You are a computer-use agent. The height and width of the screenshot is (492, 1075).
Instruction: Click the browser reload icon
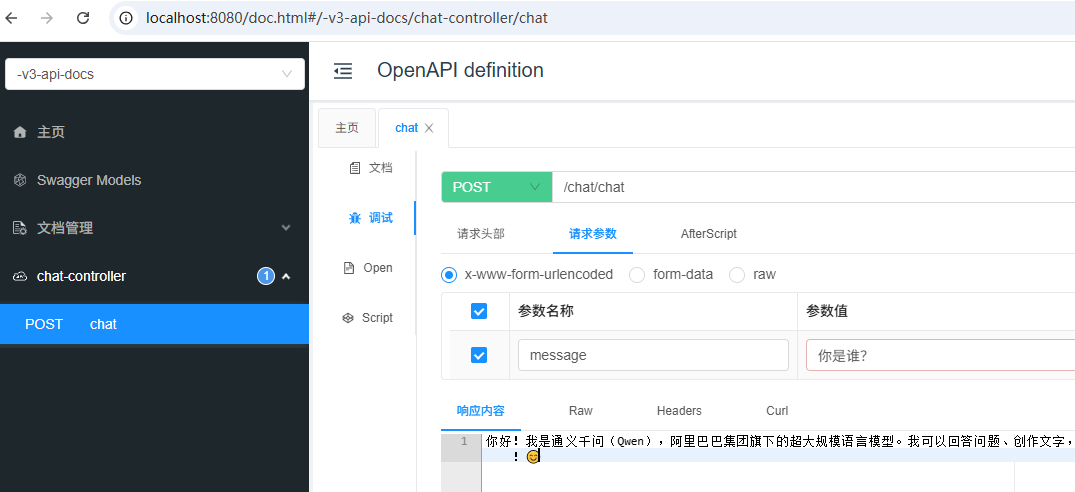pos(83,18)
